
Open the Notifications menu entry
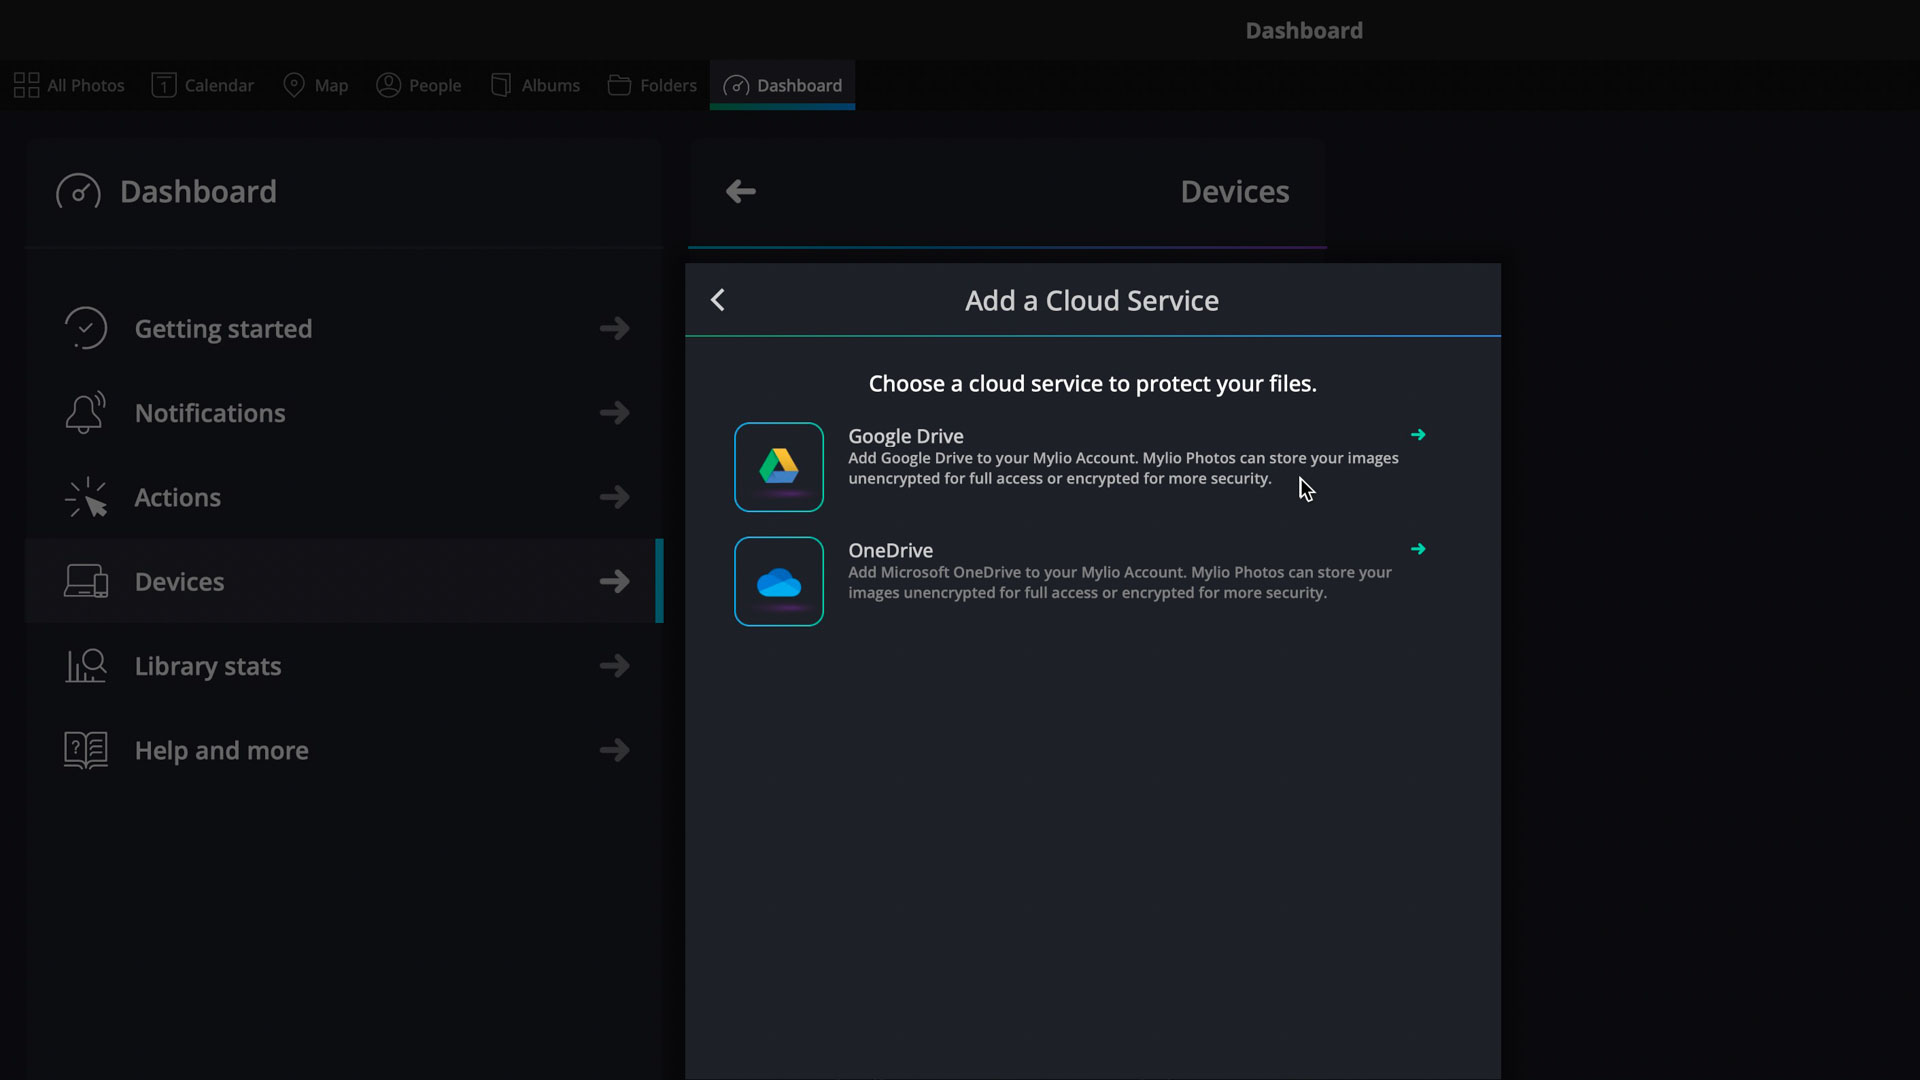point(344,412)
